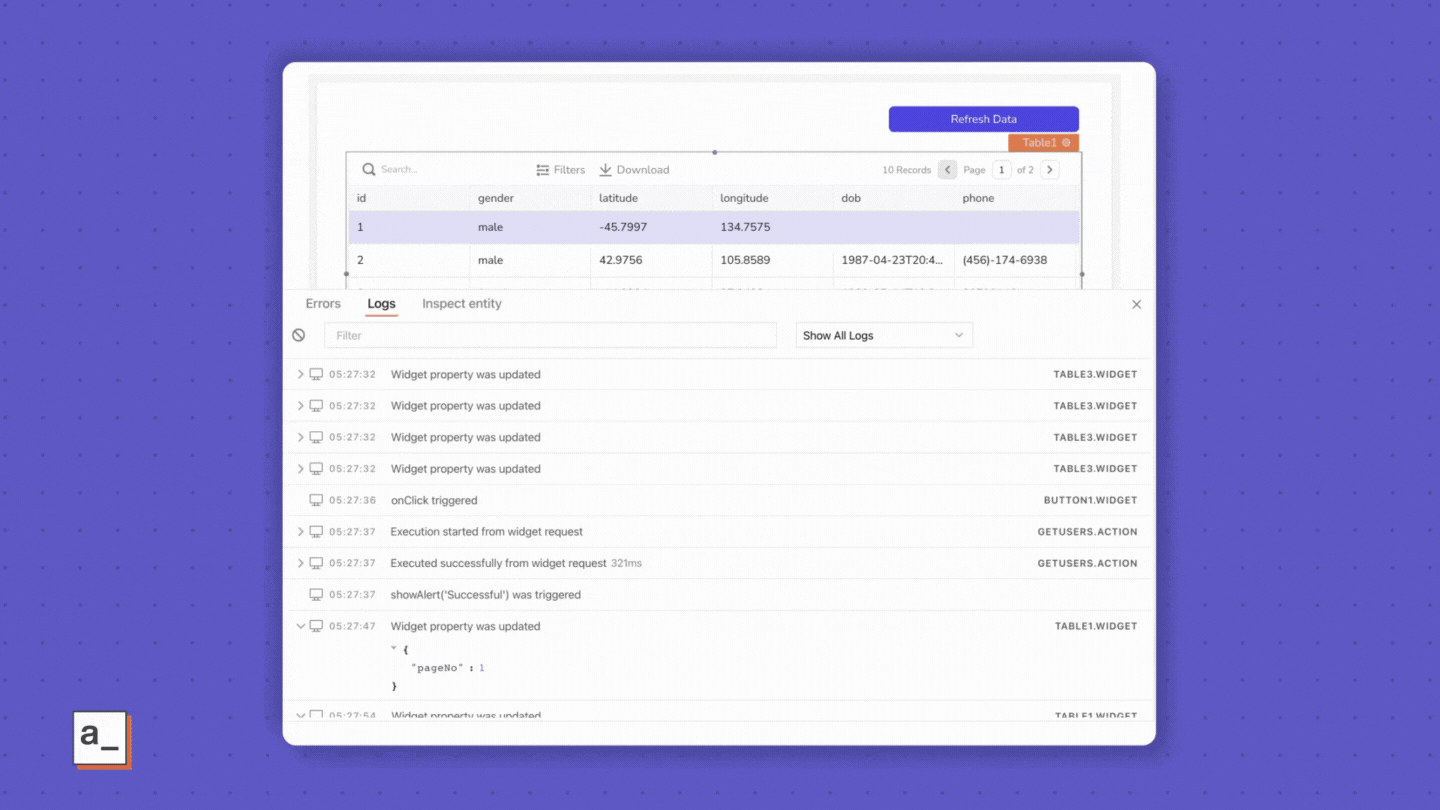The image size is (1440, 810).
Task: Click monitor icon of showAlert log
Action: coord(316,594)
